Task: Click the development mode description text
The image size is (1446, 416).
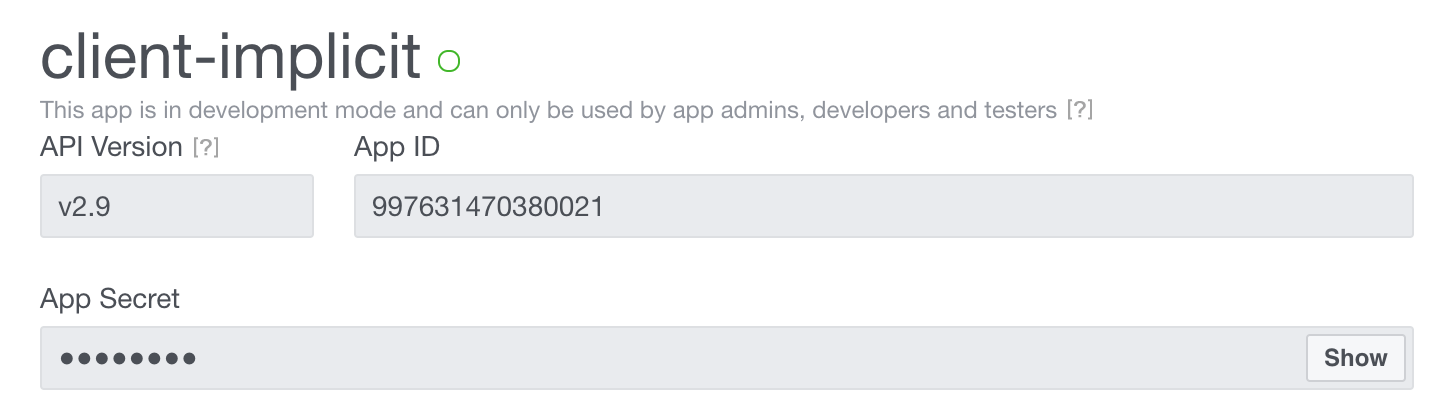Action: coord(549,109)
